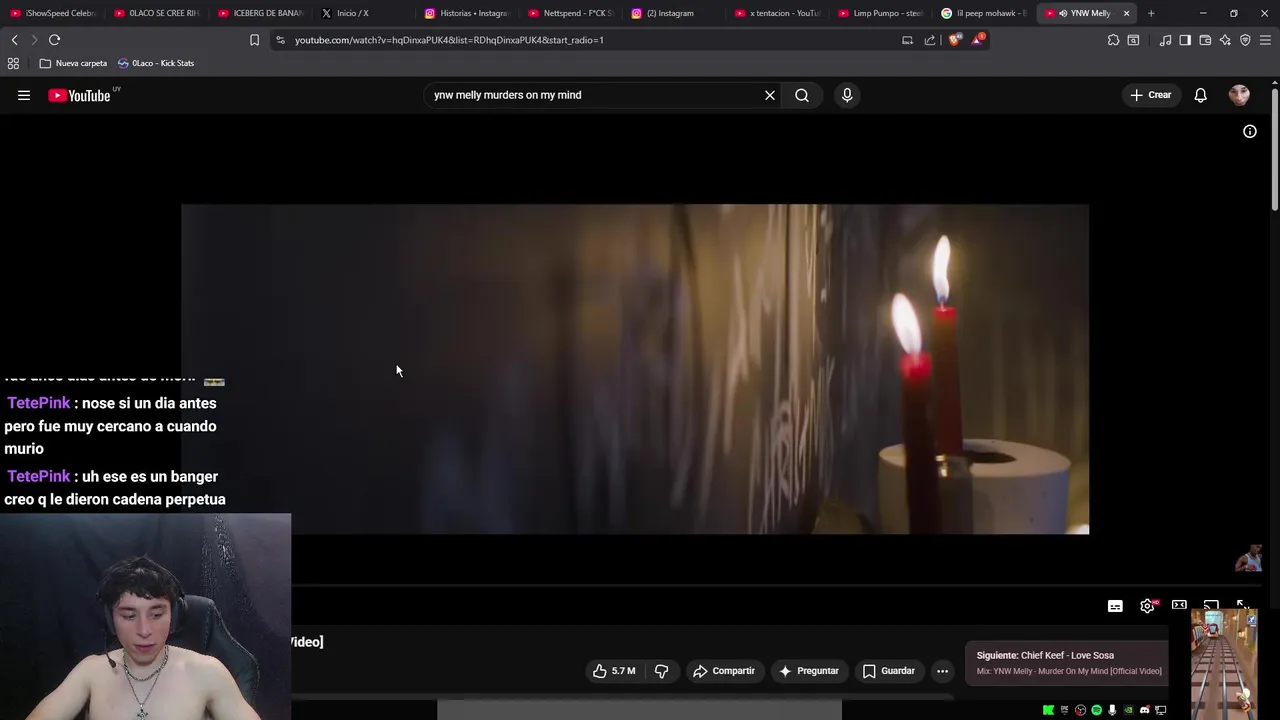
Task: Click the Preguntar button
Action: pos(809,671)
